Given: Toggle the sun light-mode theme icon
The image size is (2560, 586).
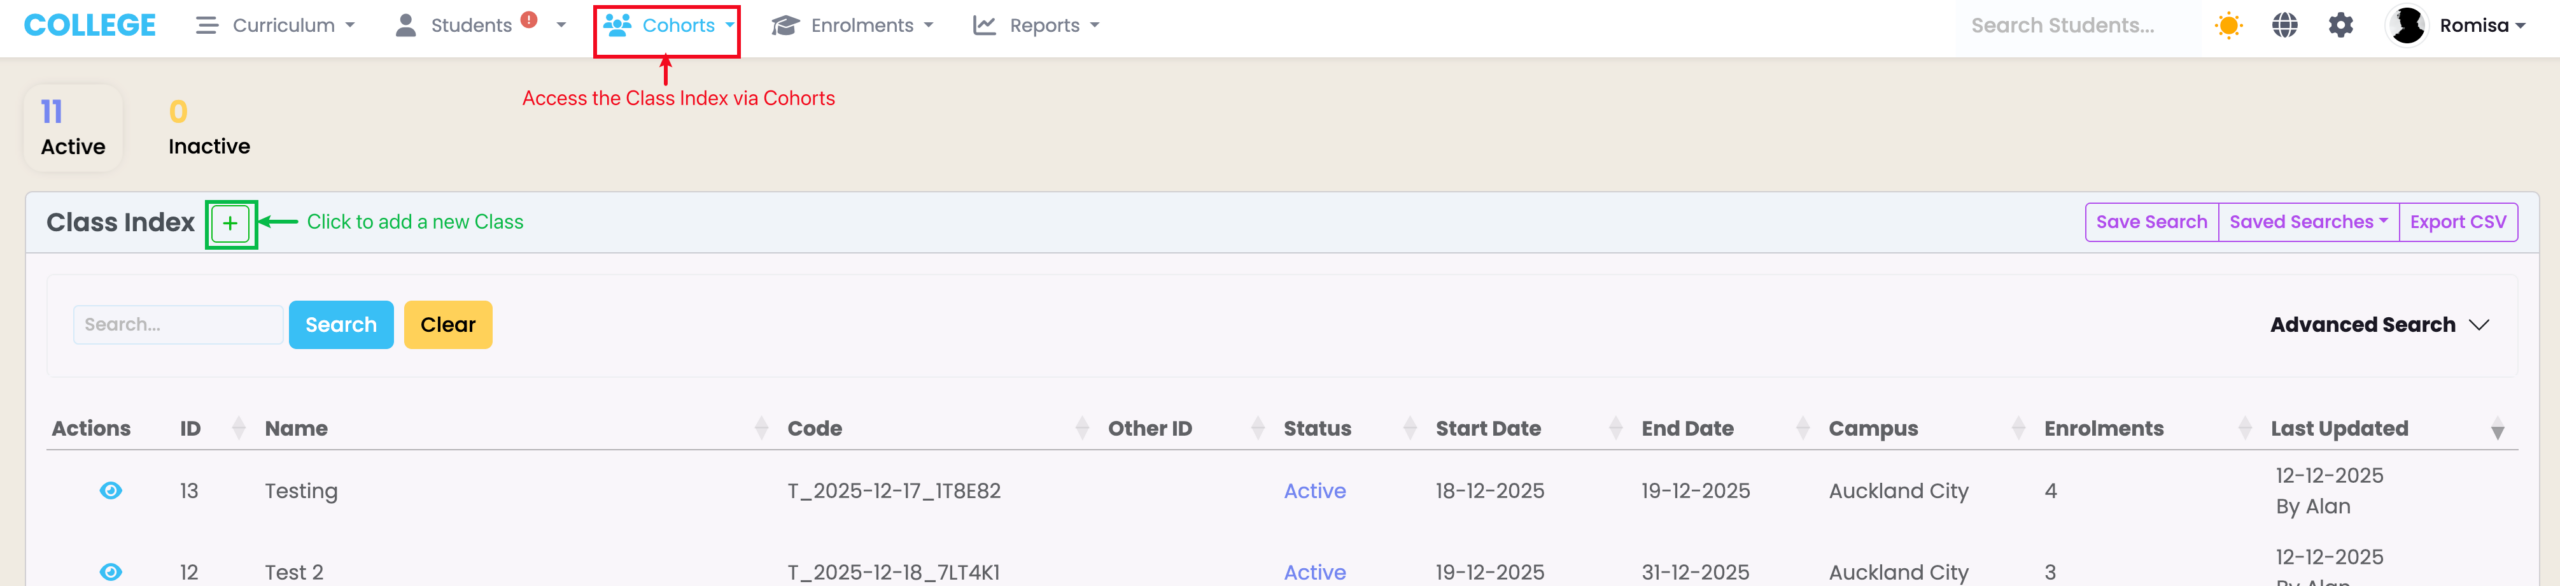Looking at the screenshot, I should click(x=2228, y=25).
